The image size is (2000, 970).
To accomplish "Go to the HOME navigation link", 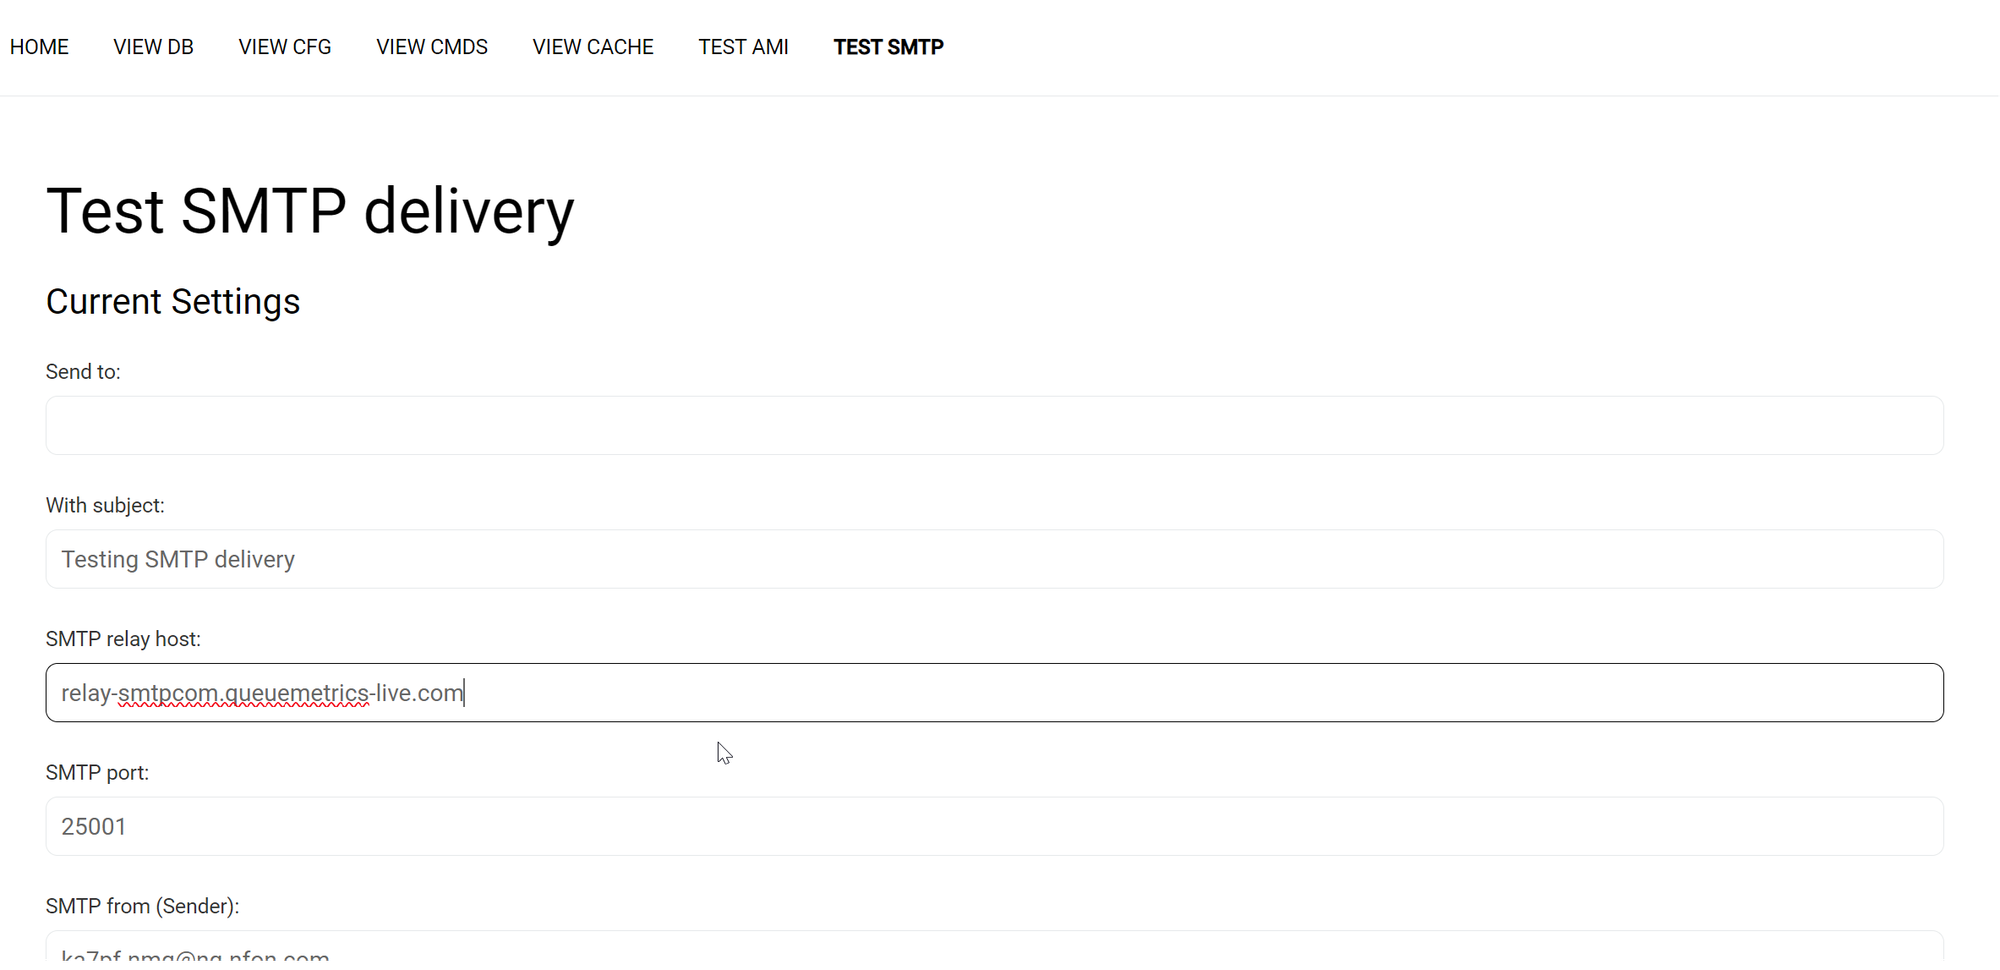I will click(39, 47).
